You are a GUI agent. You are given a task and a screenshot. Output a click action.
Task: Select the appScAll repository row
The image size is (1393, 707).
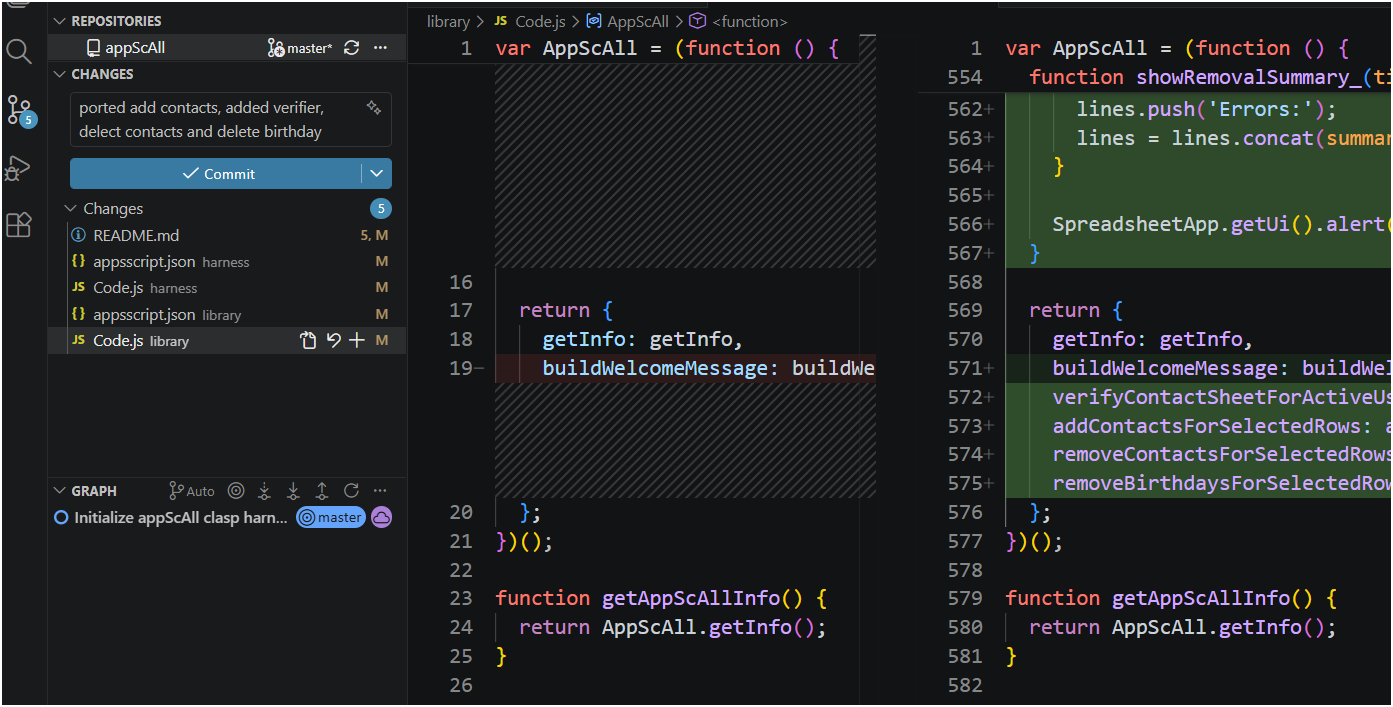click(227, 48)
